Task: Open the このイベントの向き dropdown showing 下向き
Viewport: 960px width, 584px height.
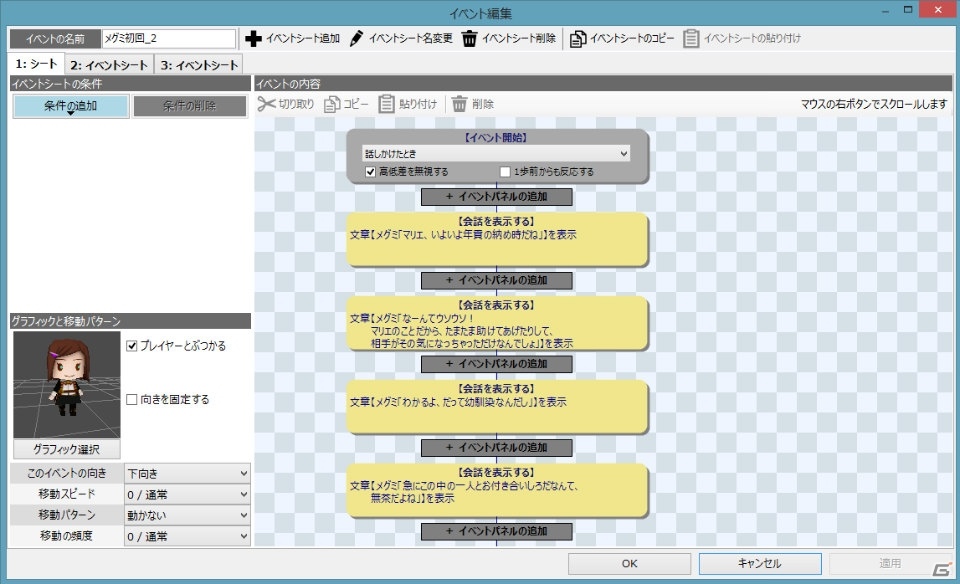Action: click(187, 473)
